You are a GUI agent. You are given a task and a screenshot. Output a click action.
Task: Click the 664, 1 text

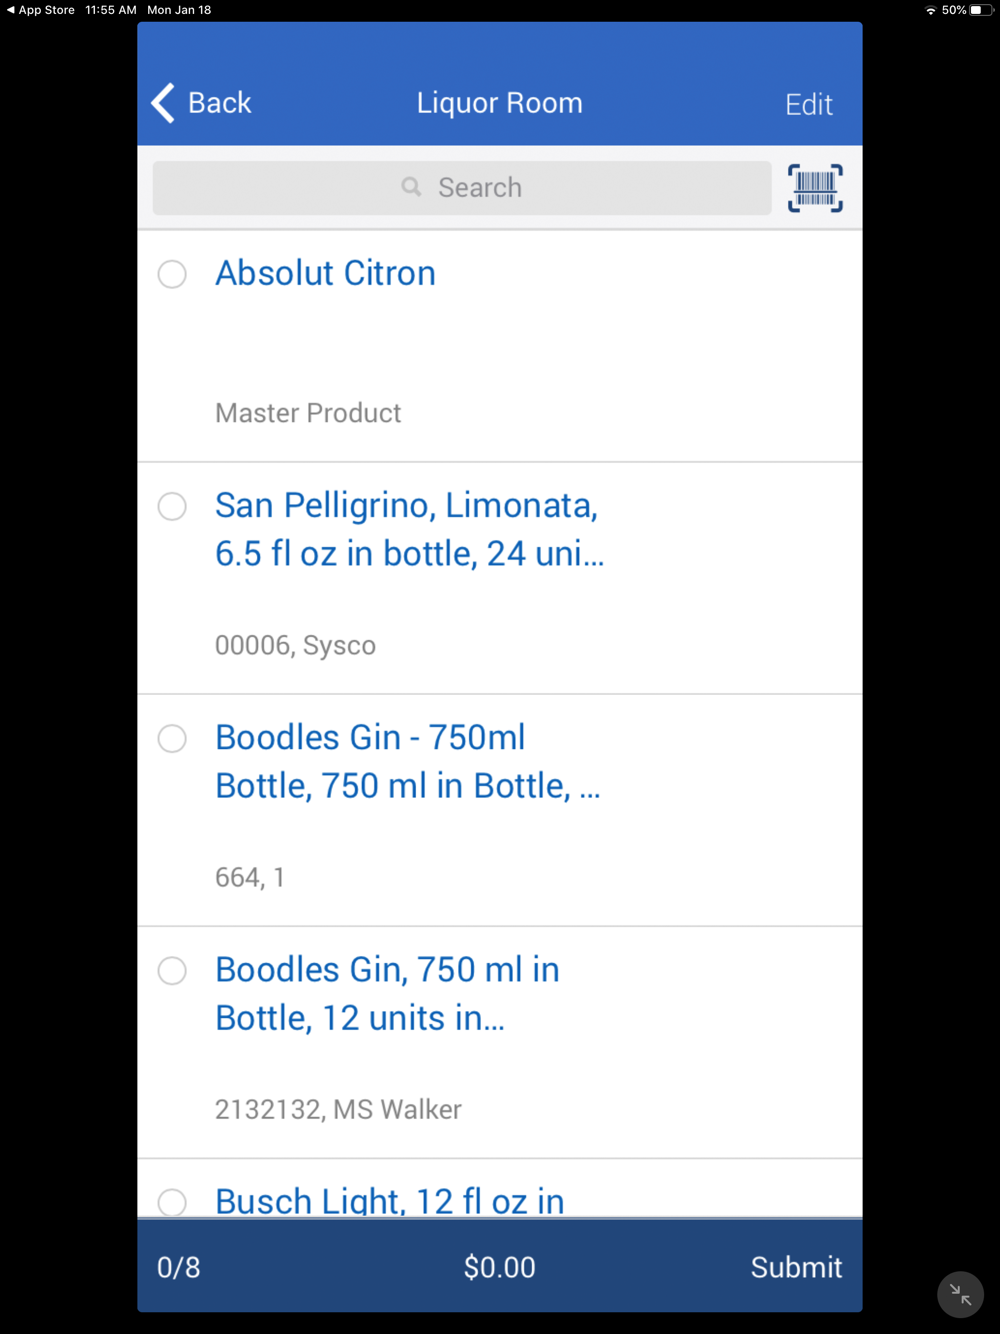point(250,877)
